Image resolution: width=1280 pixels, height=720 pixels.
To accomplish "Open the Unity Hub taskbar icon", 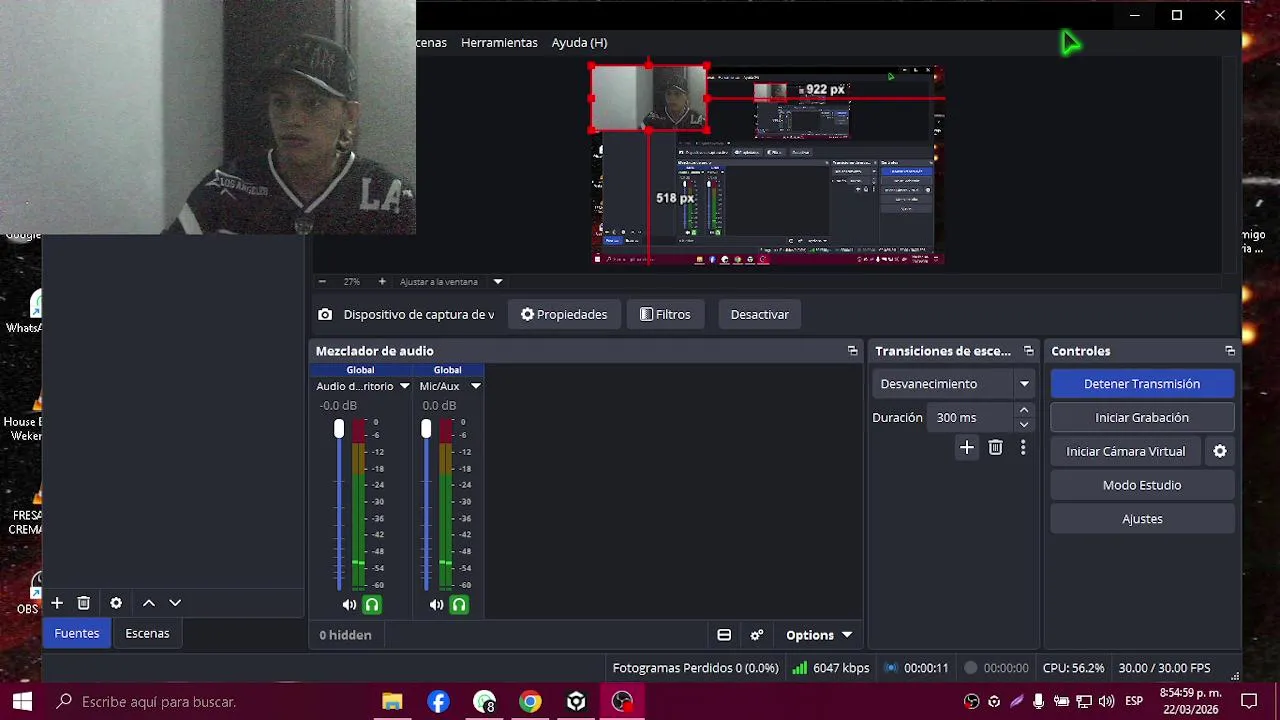I will (x=576, y=702).
